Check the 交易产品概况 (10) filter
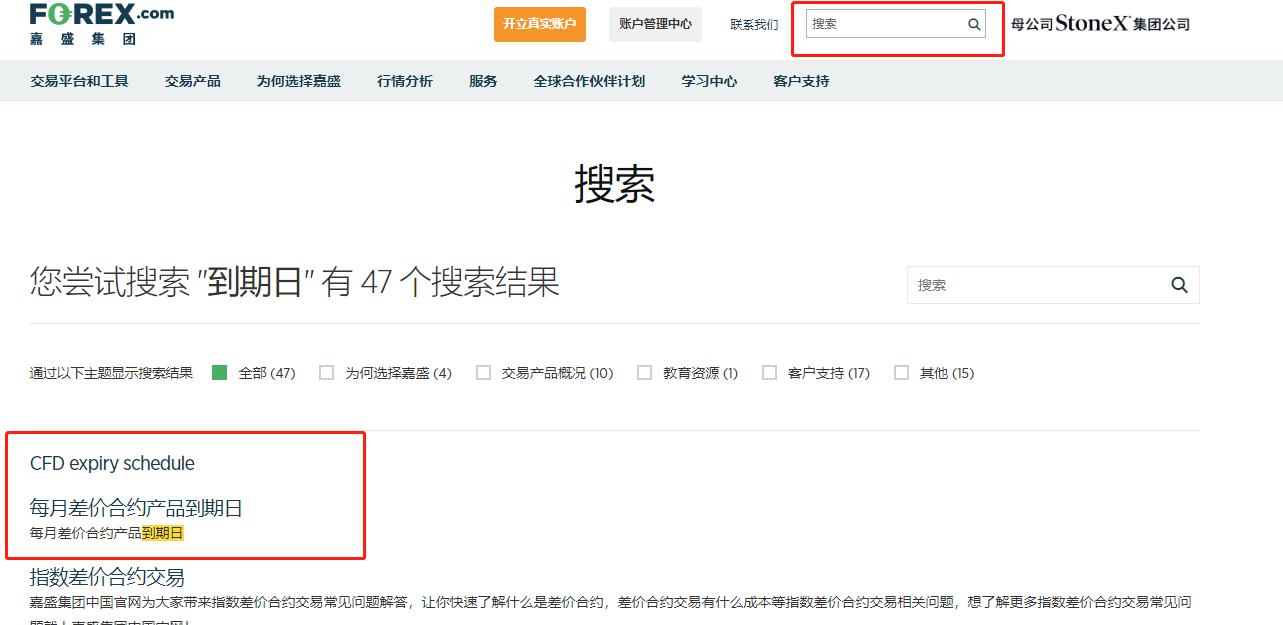 (484, 372)
